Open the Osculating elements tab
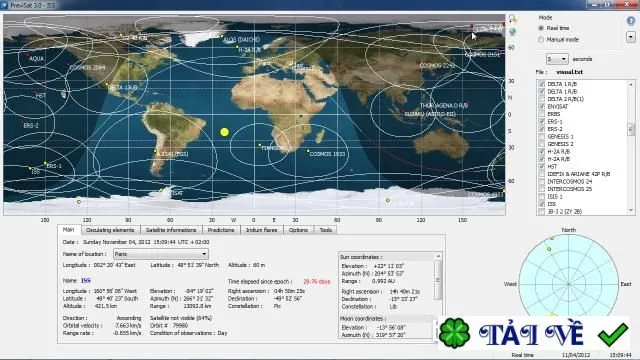Viewport: 640px width, 360px height. [x=110, y=230]
